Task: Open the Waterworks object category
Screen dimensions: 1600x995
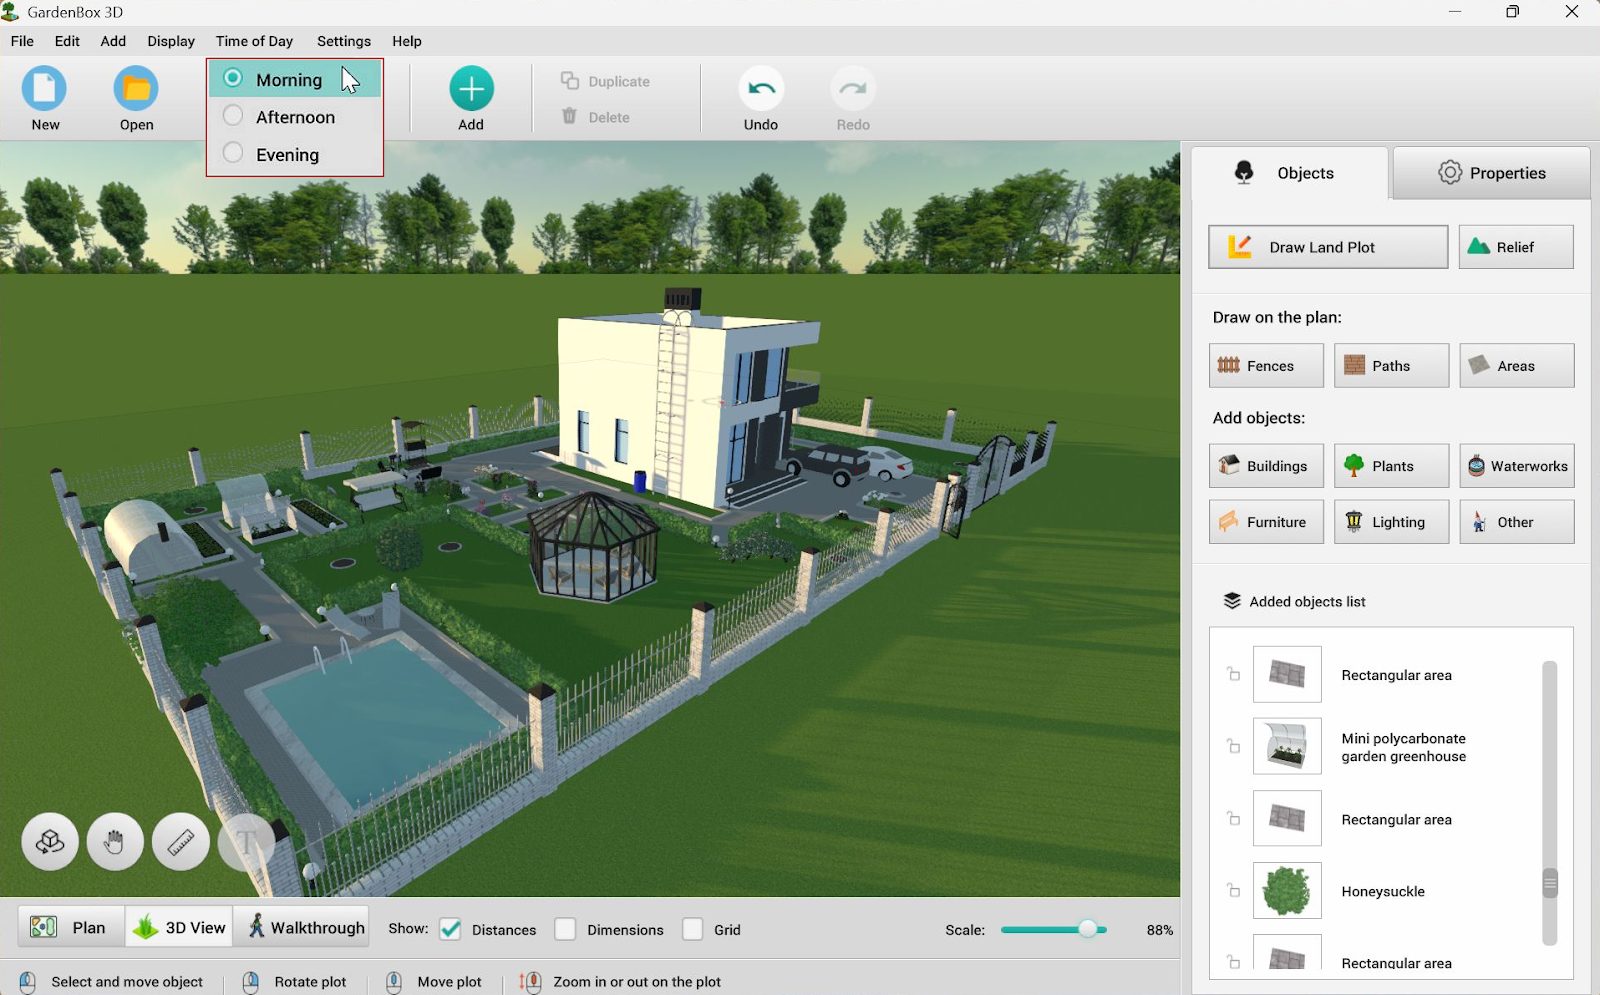Action: click(x=1516, y=466)
